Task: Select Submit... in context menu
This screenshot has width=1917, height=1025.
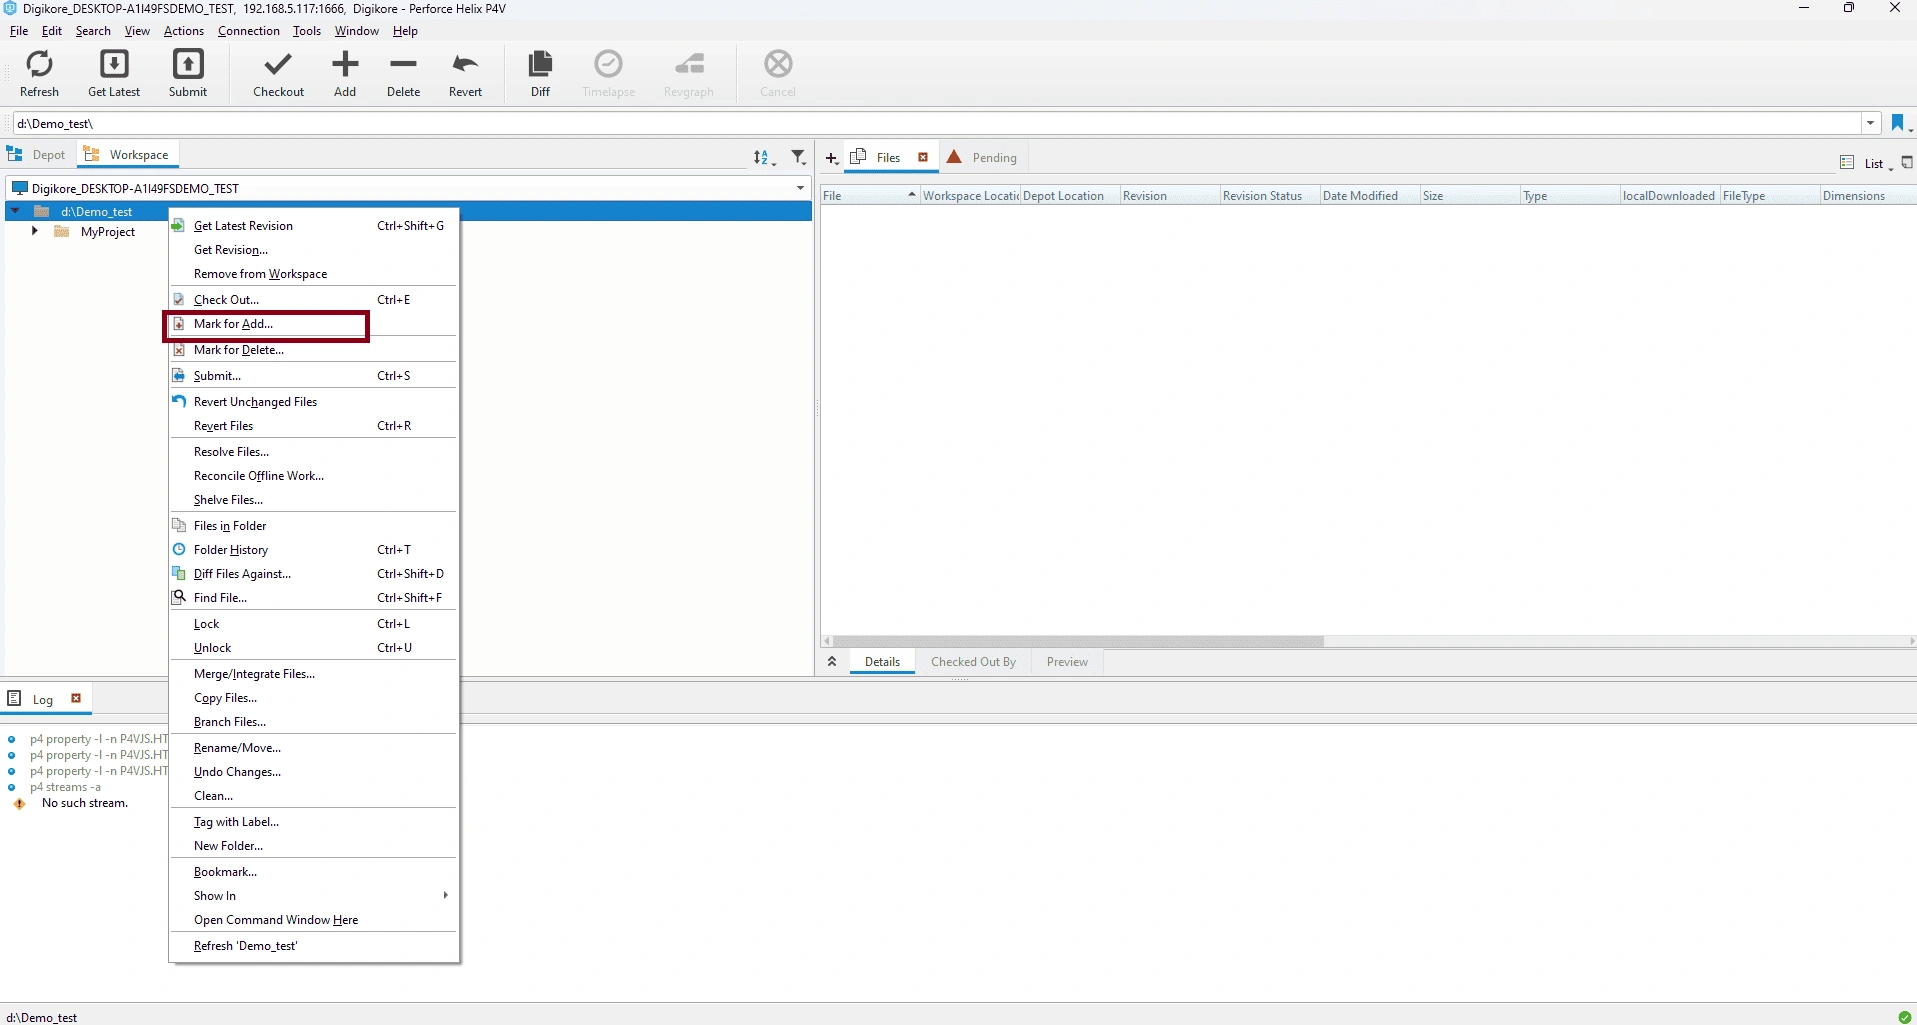Action: tap(313, 376)
